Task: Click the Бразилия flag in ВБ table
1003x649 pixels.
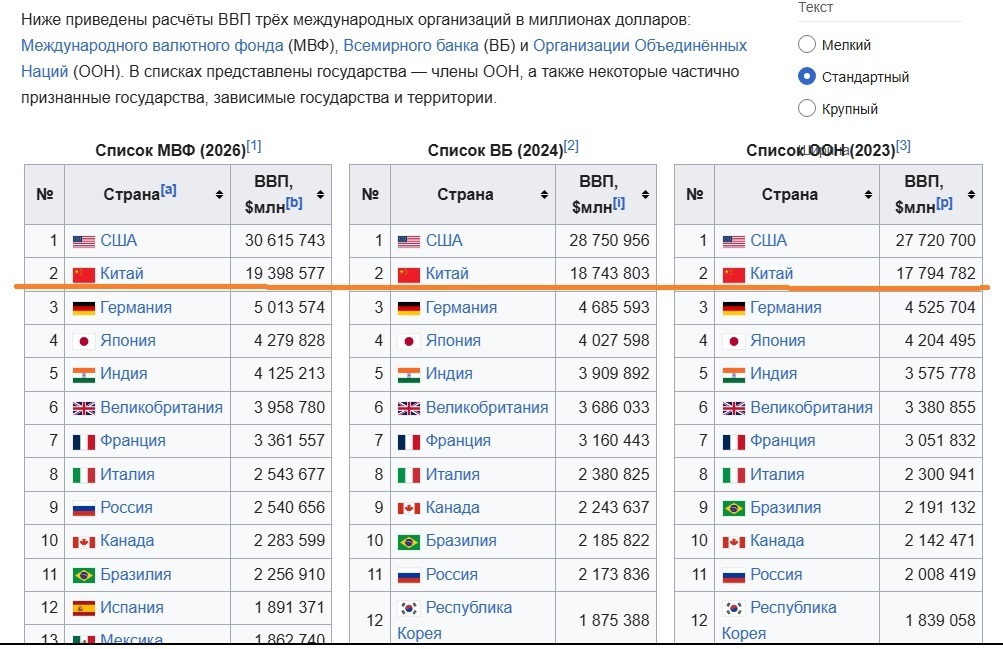Action: (x=409, y=542)
